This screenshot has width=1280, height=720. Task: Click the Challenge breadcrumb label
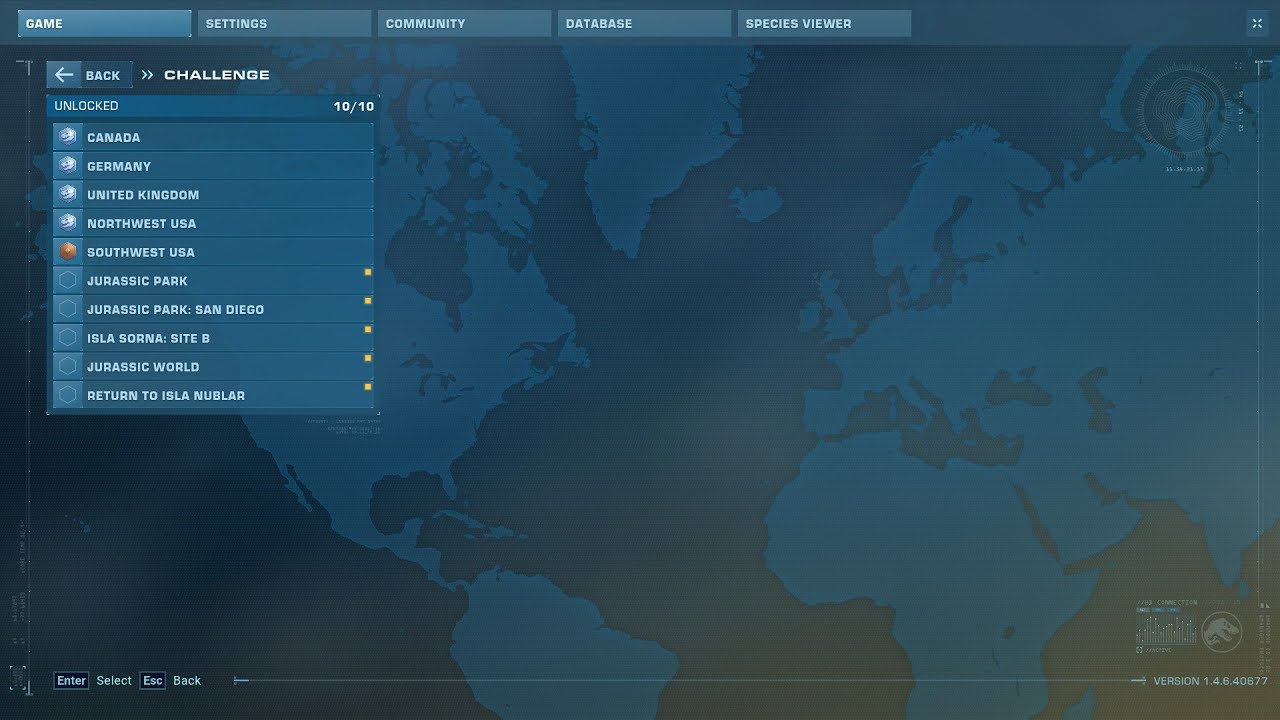217,75
